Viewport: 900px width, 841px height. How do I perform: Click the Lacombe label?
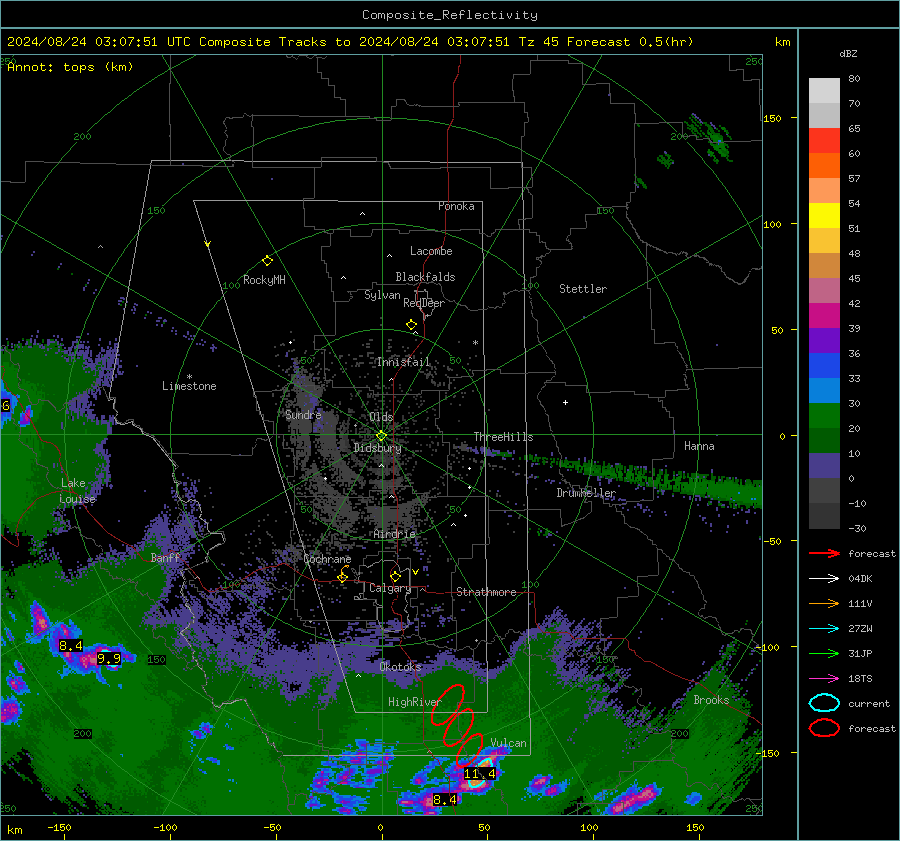point(431,251)
